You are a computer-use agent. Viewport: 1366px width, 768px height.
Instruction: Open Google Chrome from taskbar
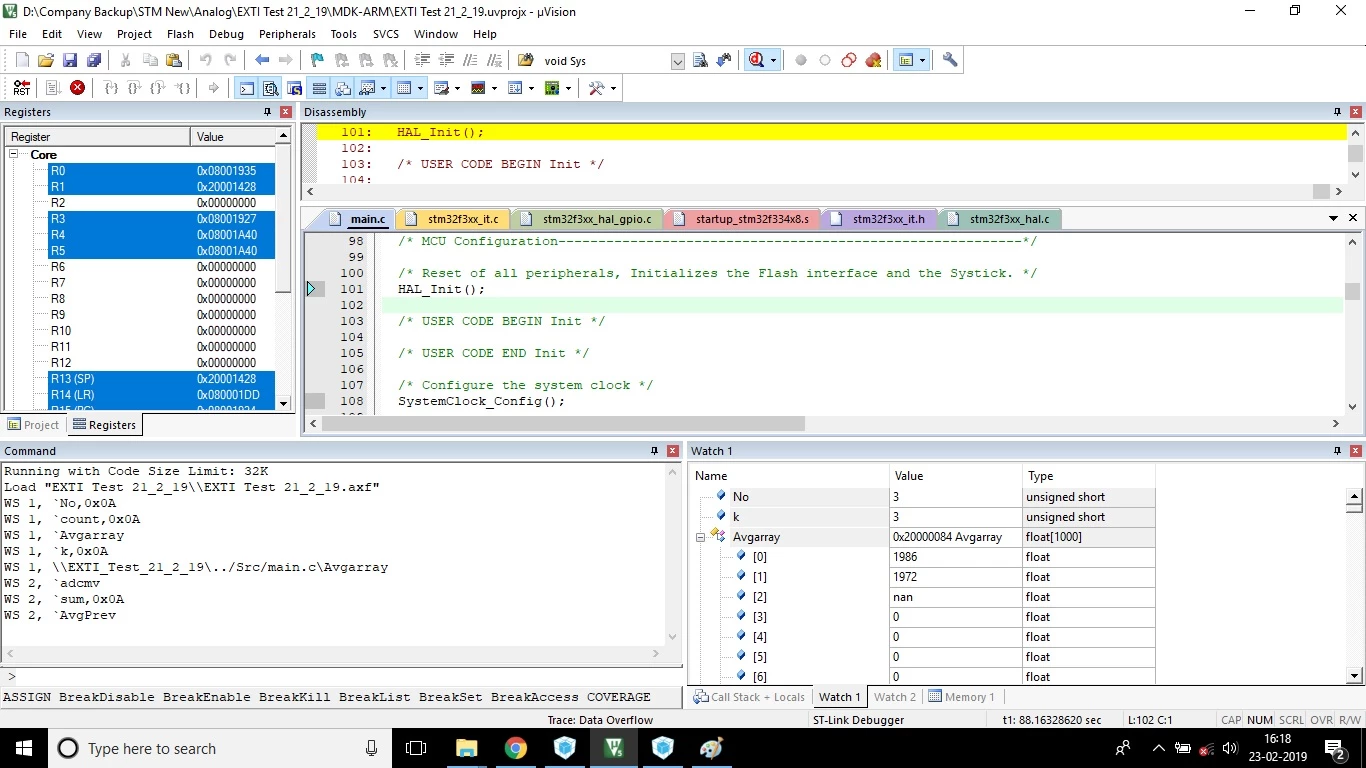[x=516, y=748]
